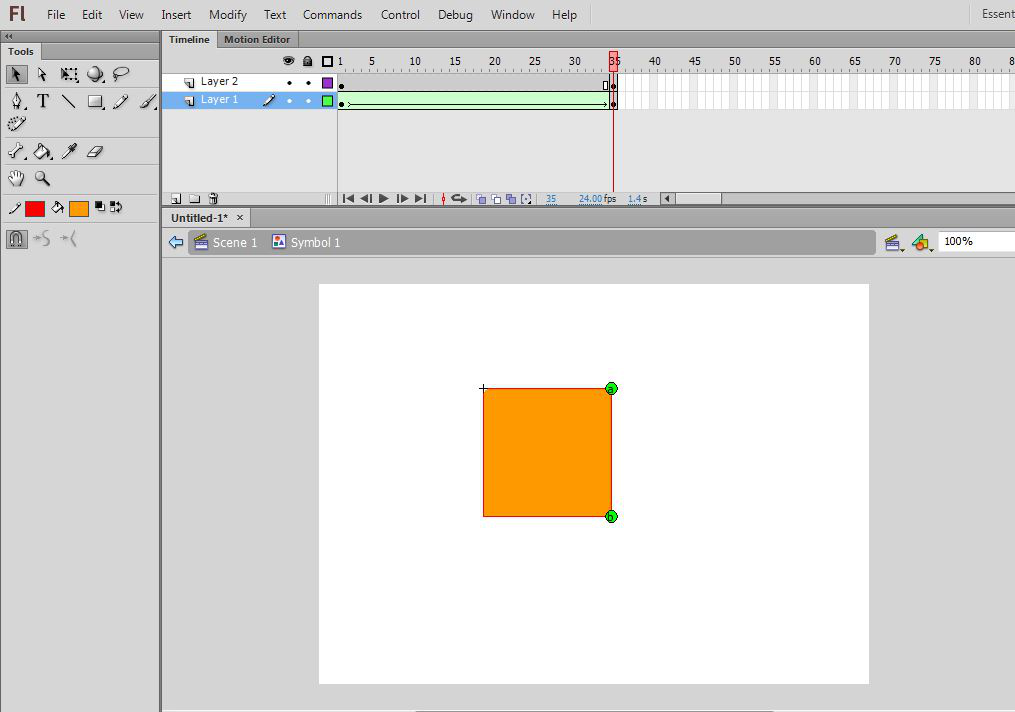
Task: Switch to the Zoom tool
Action: pos(43,178)
